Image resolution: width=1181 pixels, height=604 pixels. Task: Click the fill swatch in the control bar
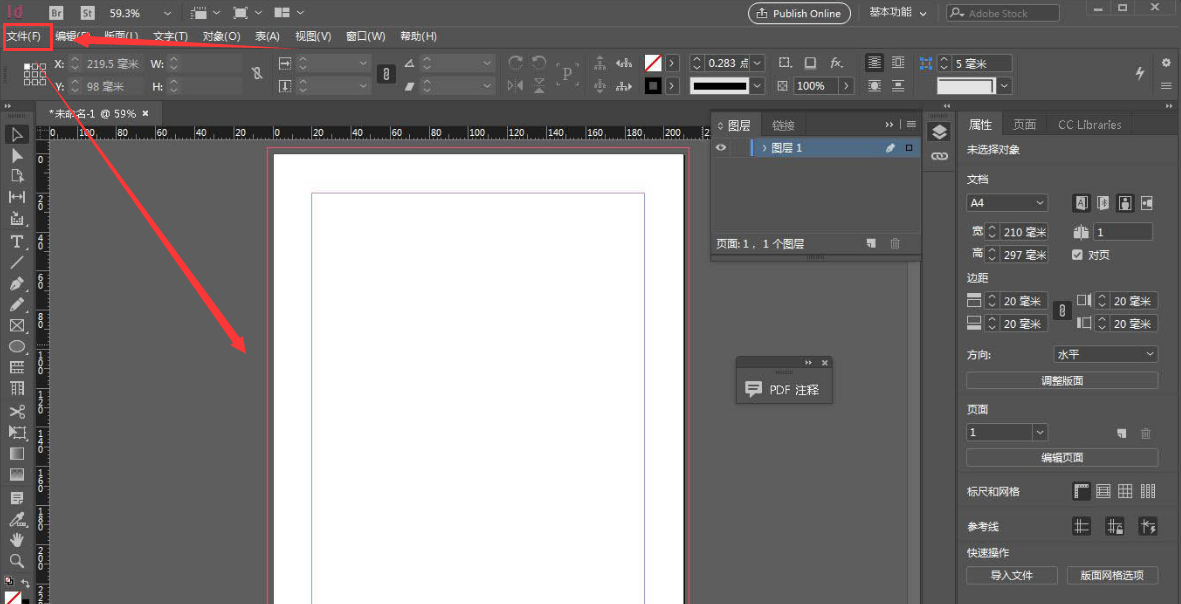point(653,63)
